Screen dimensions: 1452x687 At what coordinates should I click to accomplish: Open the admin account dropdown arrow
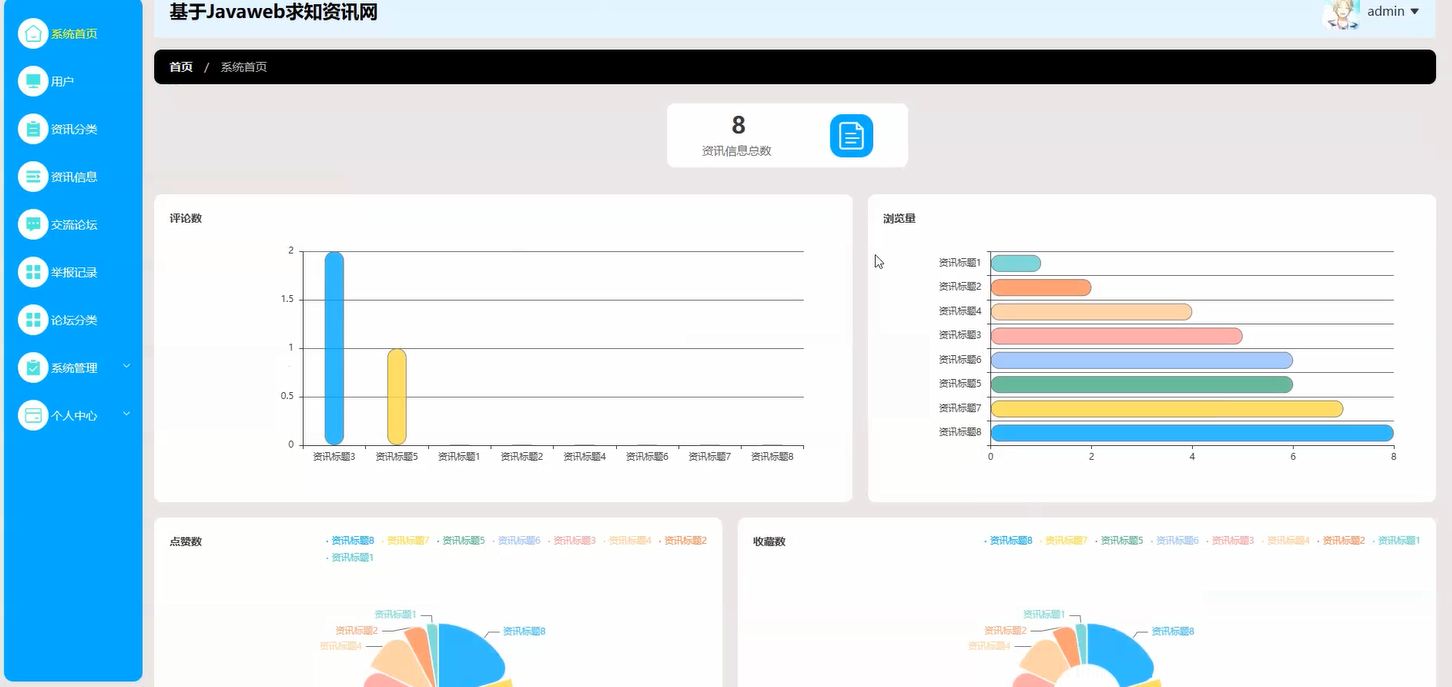click(x=1414, y=12)
